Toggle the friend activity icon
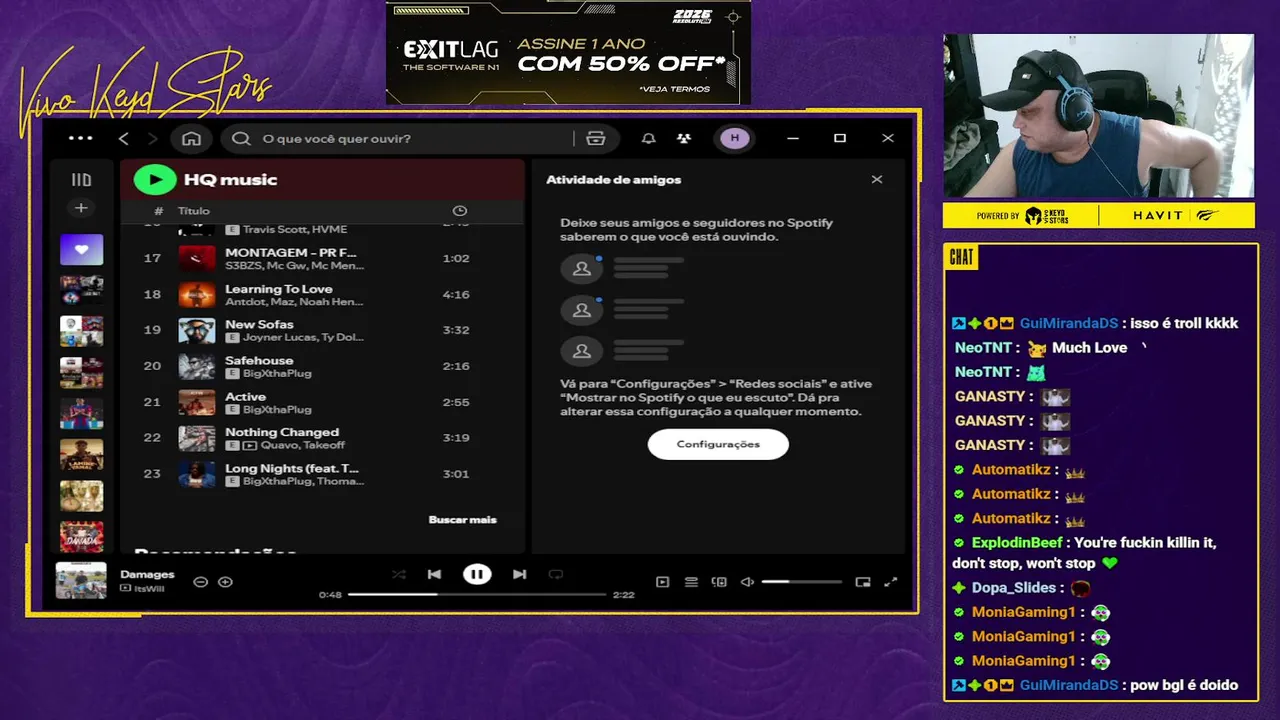The image size is (1280, 720). click(x=683, y=138)
